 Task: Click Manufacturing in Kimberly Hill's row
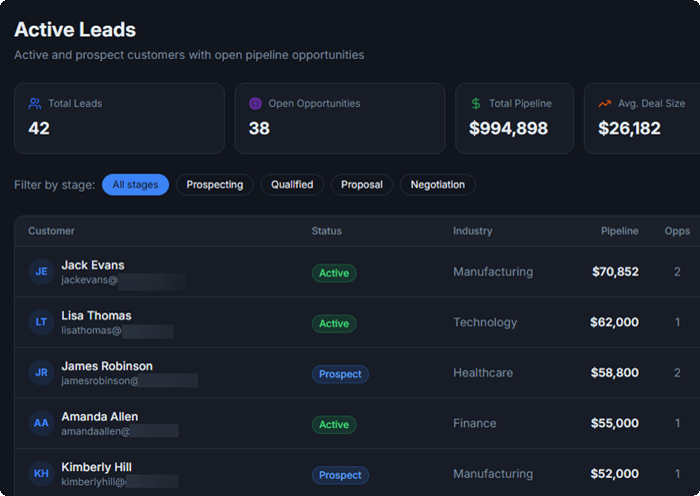493,474
